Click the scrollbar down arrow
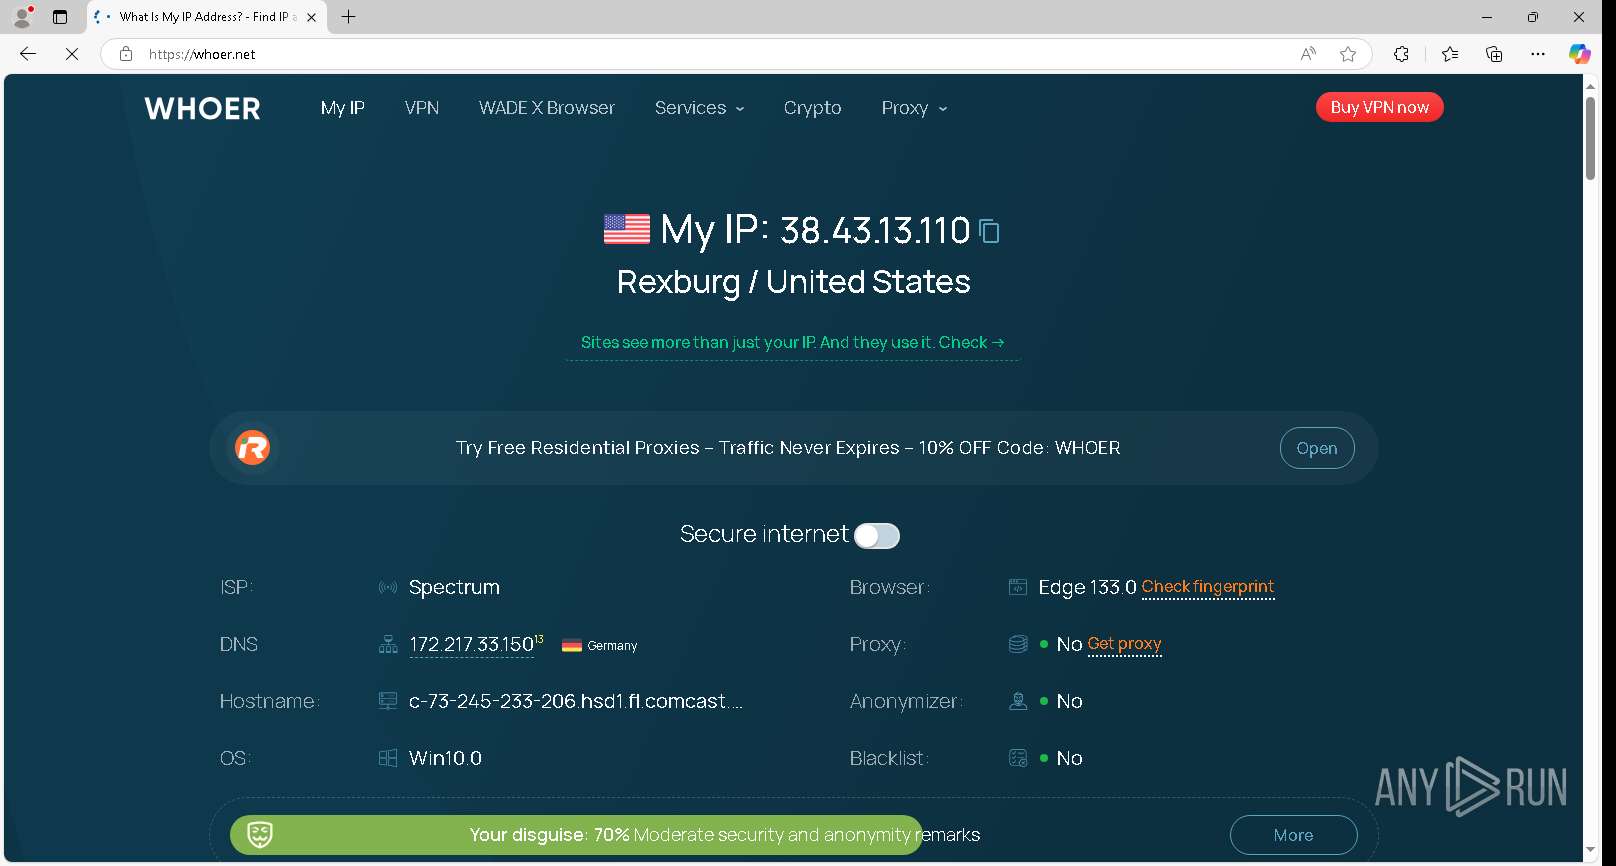 pyautogui.click(x=1590, y=851)
